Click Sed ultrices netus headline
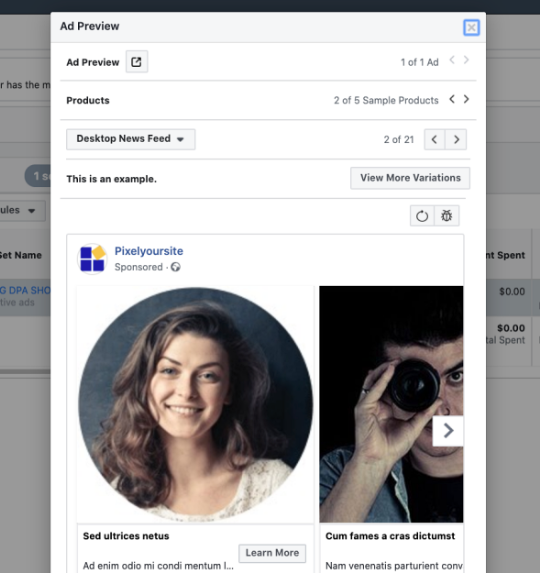This screenshot has height=573, width=540. point(126,536)
